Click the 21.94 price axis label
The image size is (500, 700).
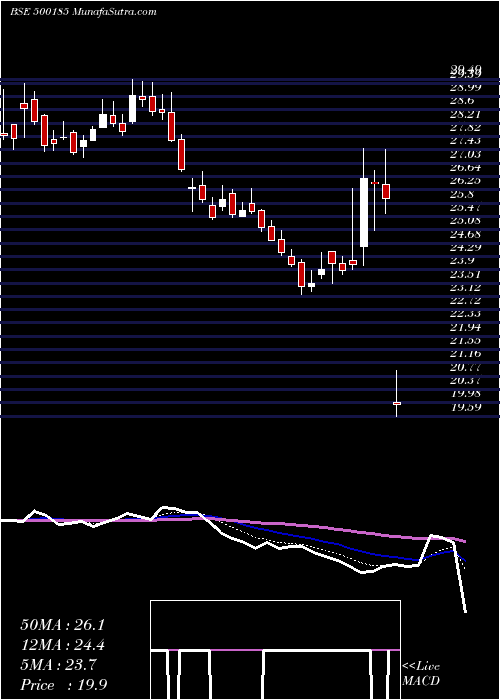(x=466, y=327)
